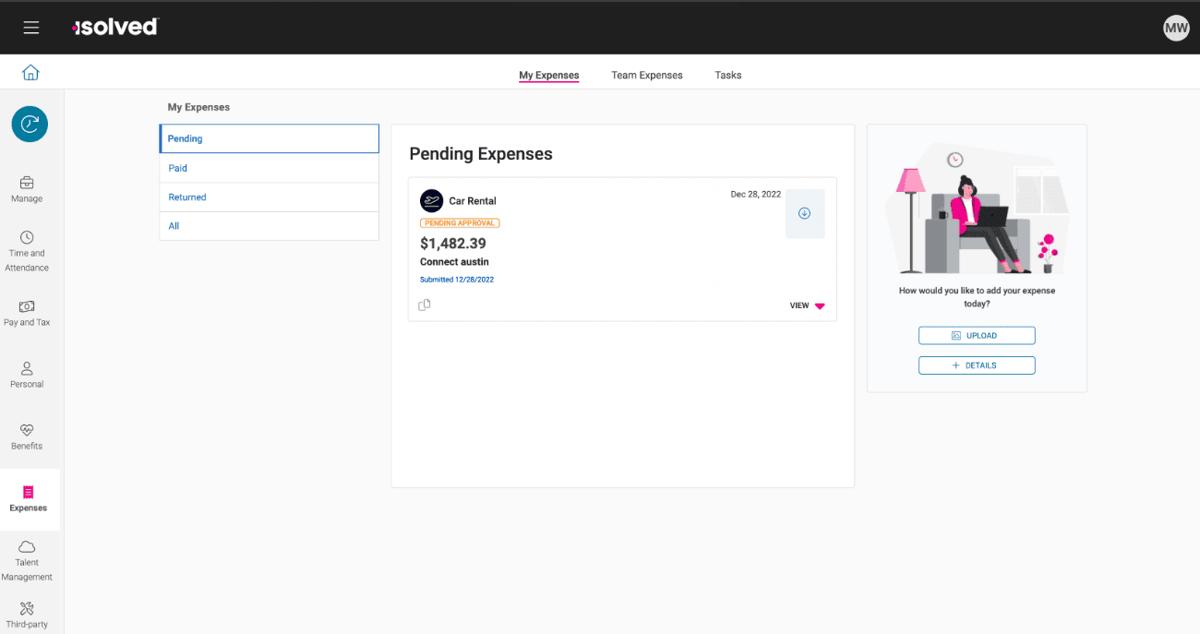The width and height of the screenshot is (1200, 634).
Task: Click the Expenses sidebar icon
Action: coord(27,495)
